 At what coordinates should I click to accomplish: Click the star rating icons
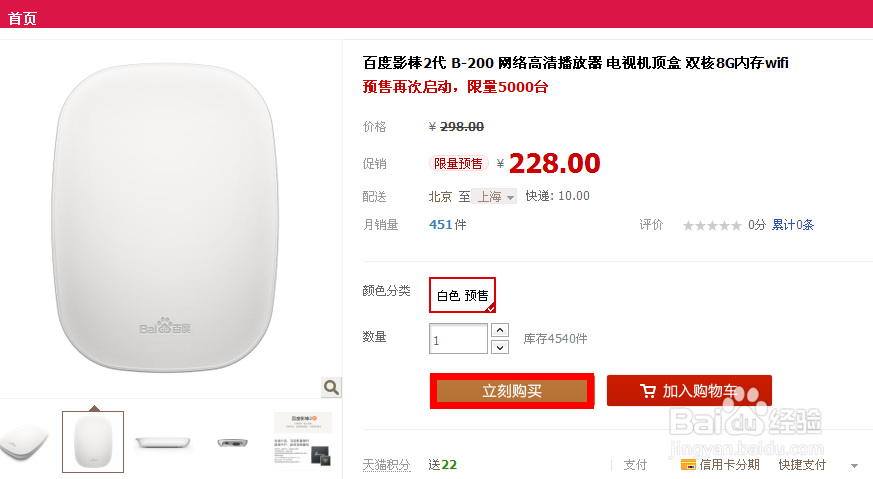click(712, 225)
